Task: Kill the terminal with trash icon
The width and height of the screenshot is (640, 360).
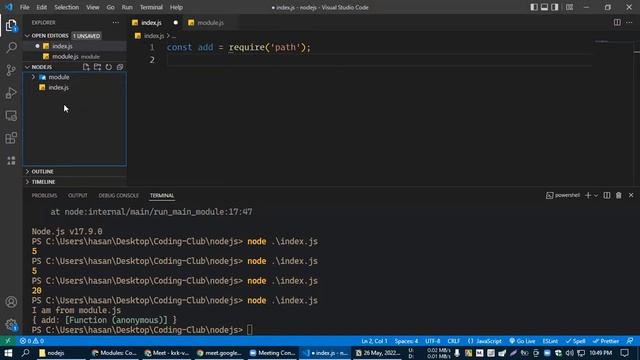Action: click(619, 196)
